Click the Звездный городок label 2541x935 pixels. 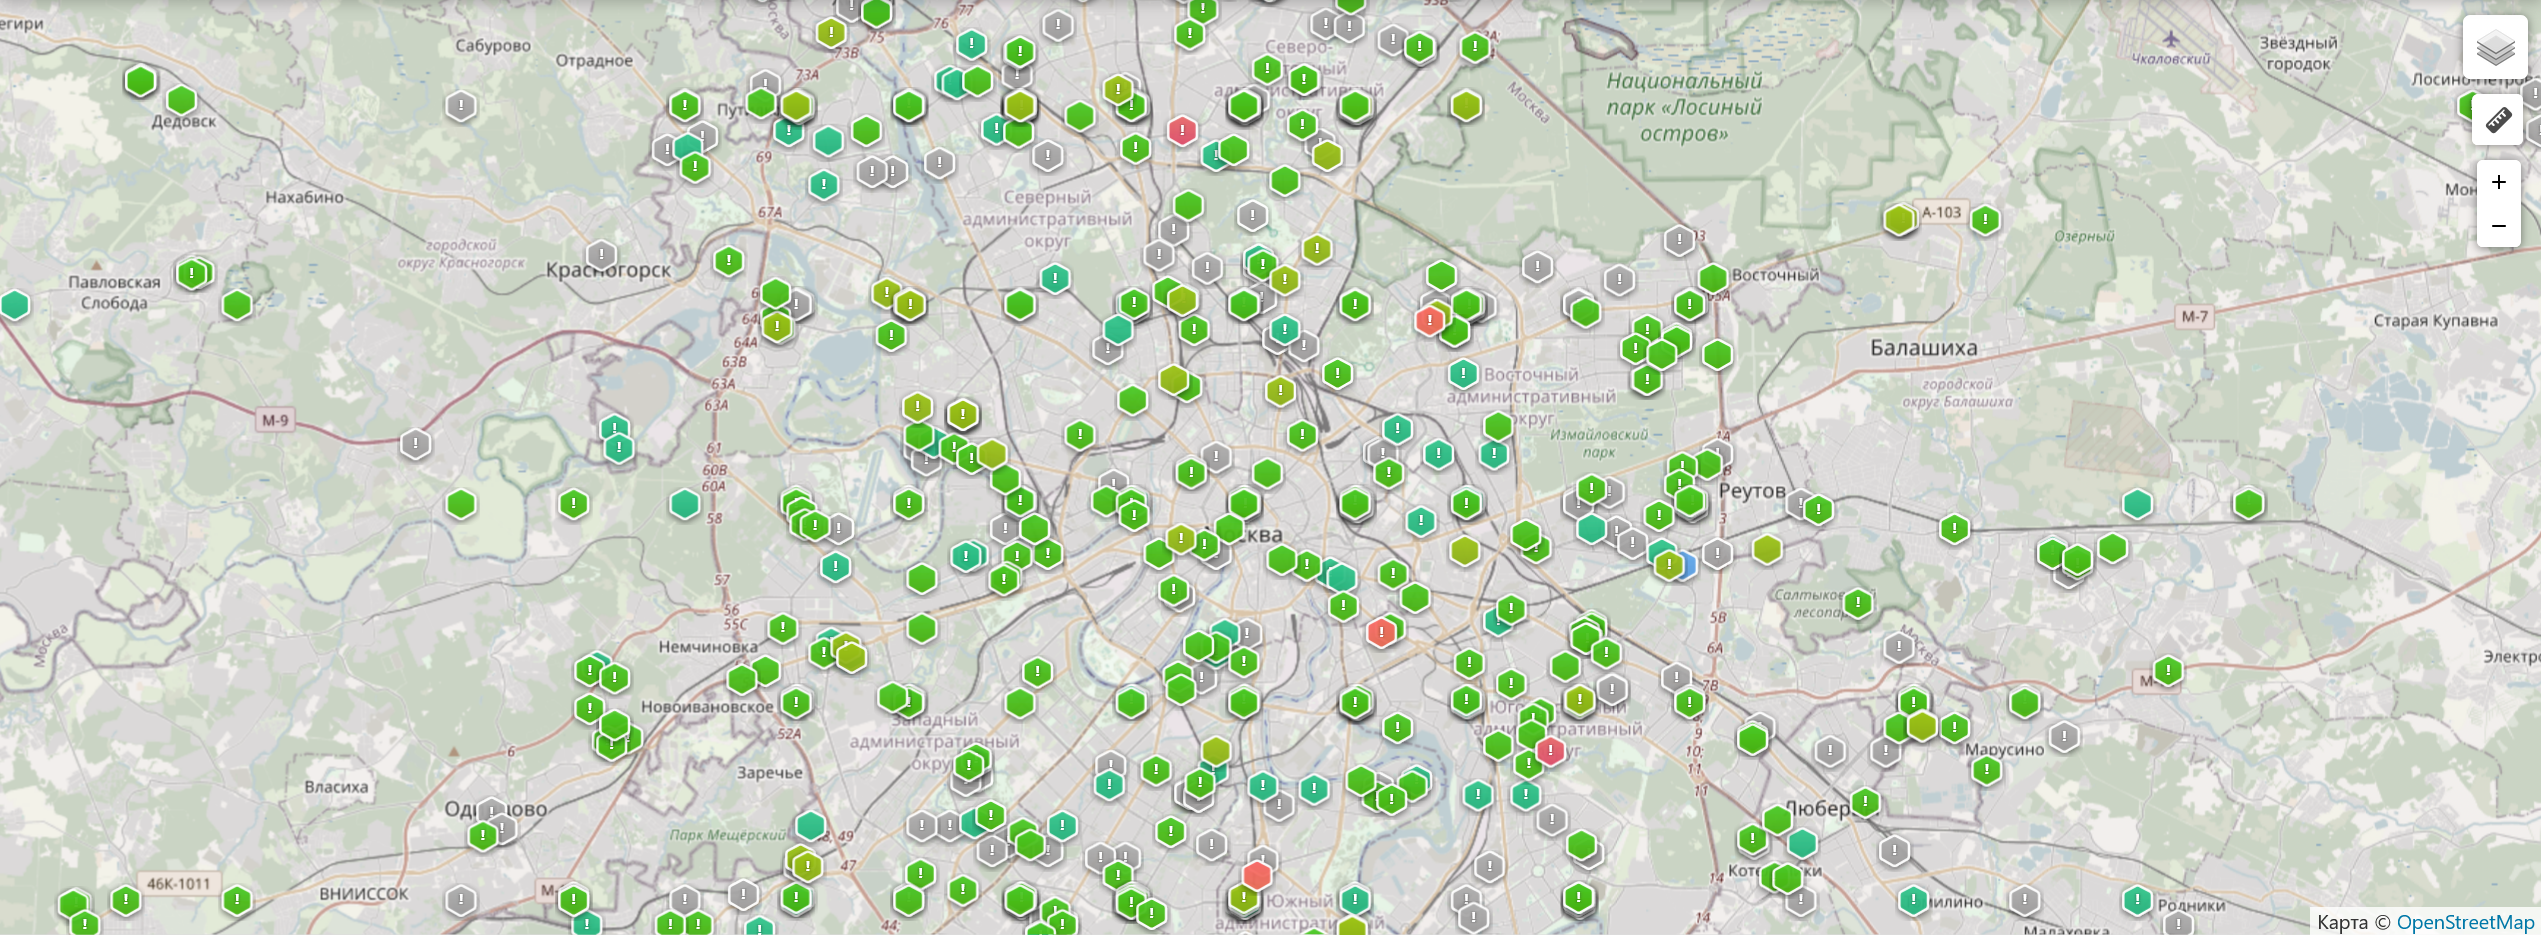tap(2299, 53)
